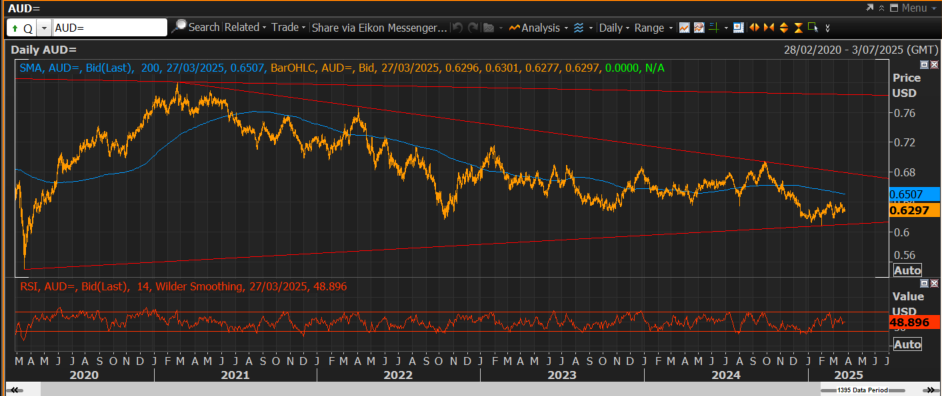The height and width of the screenshot is (396, 942).
Task: Open the quote type dropdown arrow
Action: (44, 28)
